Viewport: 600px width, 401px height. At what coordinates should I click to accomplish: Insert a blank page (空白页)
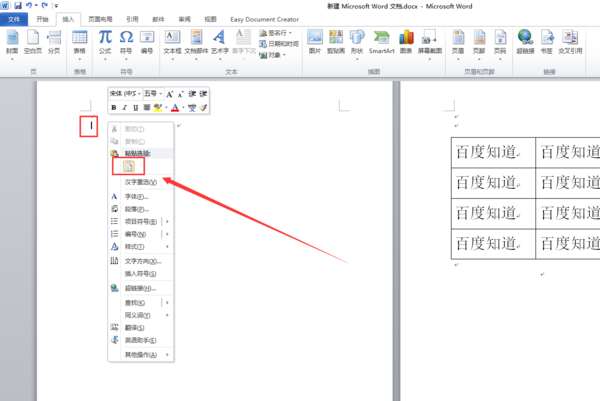33,42
